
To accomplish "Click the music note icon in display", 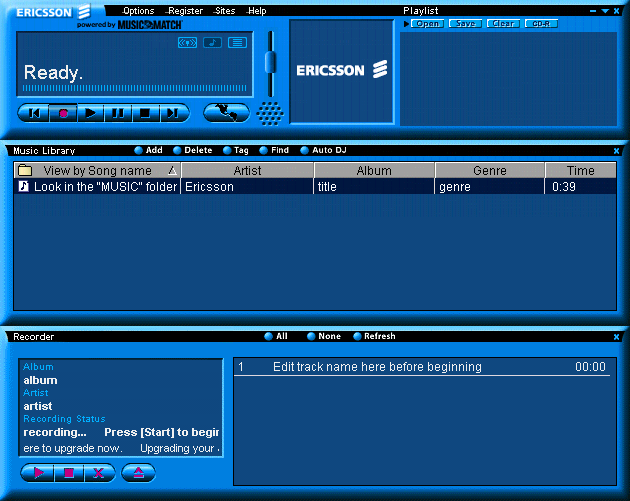I will (x=213, y=43).
